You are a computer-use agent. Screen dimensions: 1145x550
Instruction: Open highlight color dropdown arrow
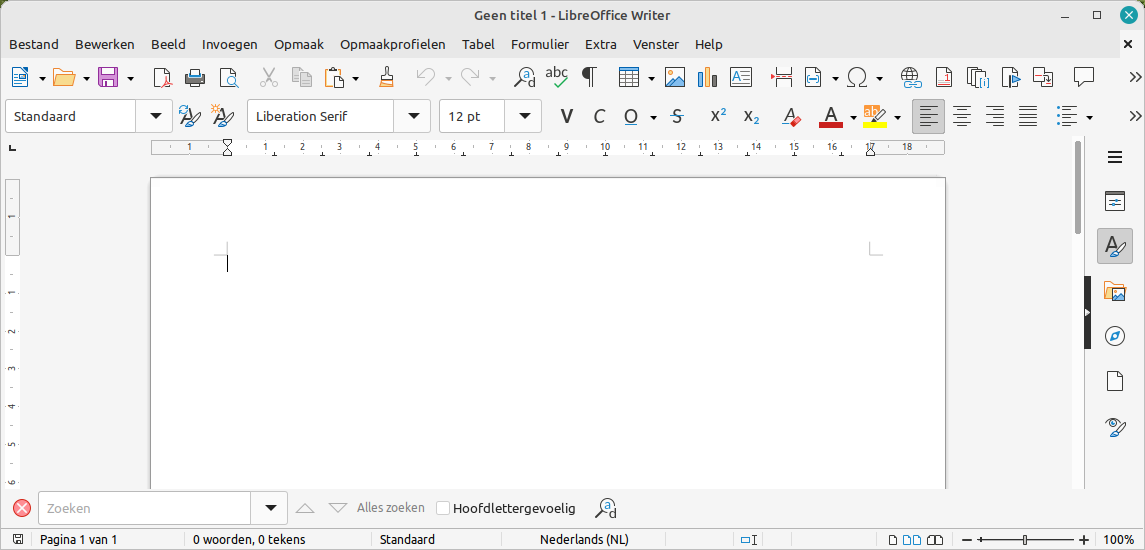point(897,117)
